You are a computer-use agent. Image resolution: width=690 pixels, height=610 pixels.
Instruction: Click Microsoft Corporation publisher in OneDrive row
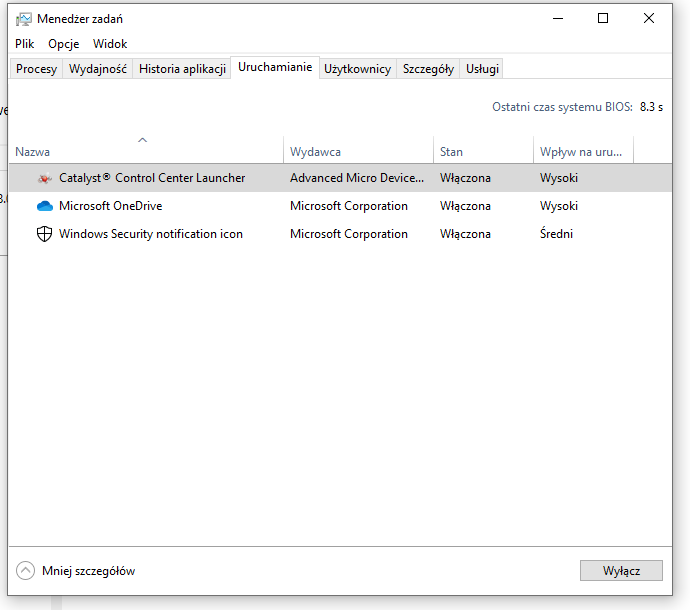[349, 206]
